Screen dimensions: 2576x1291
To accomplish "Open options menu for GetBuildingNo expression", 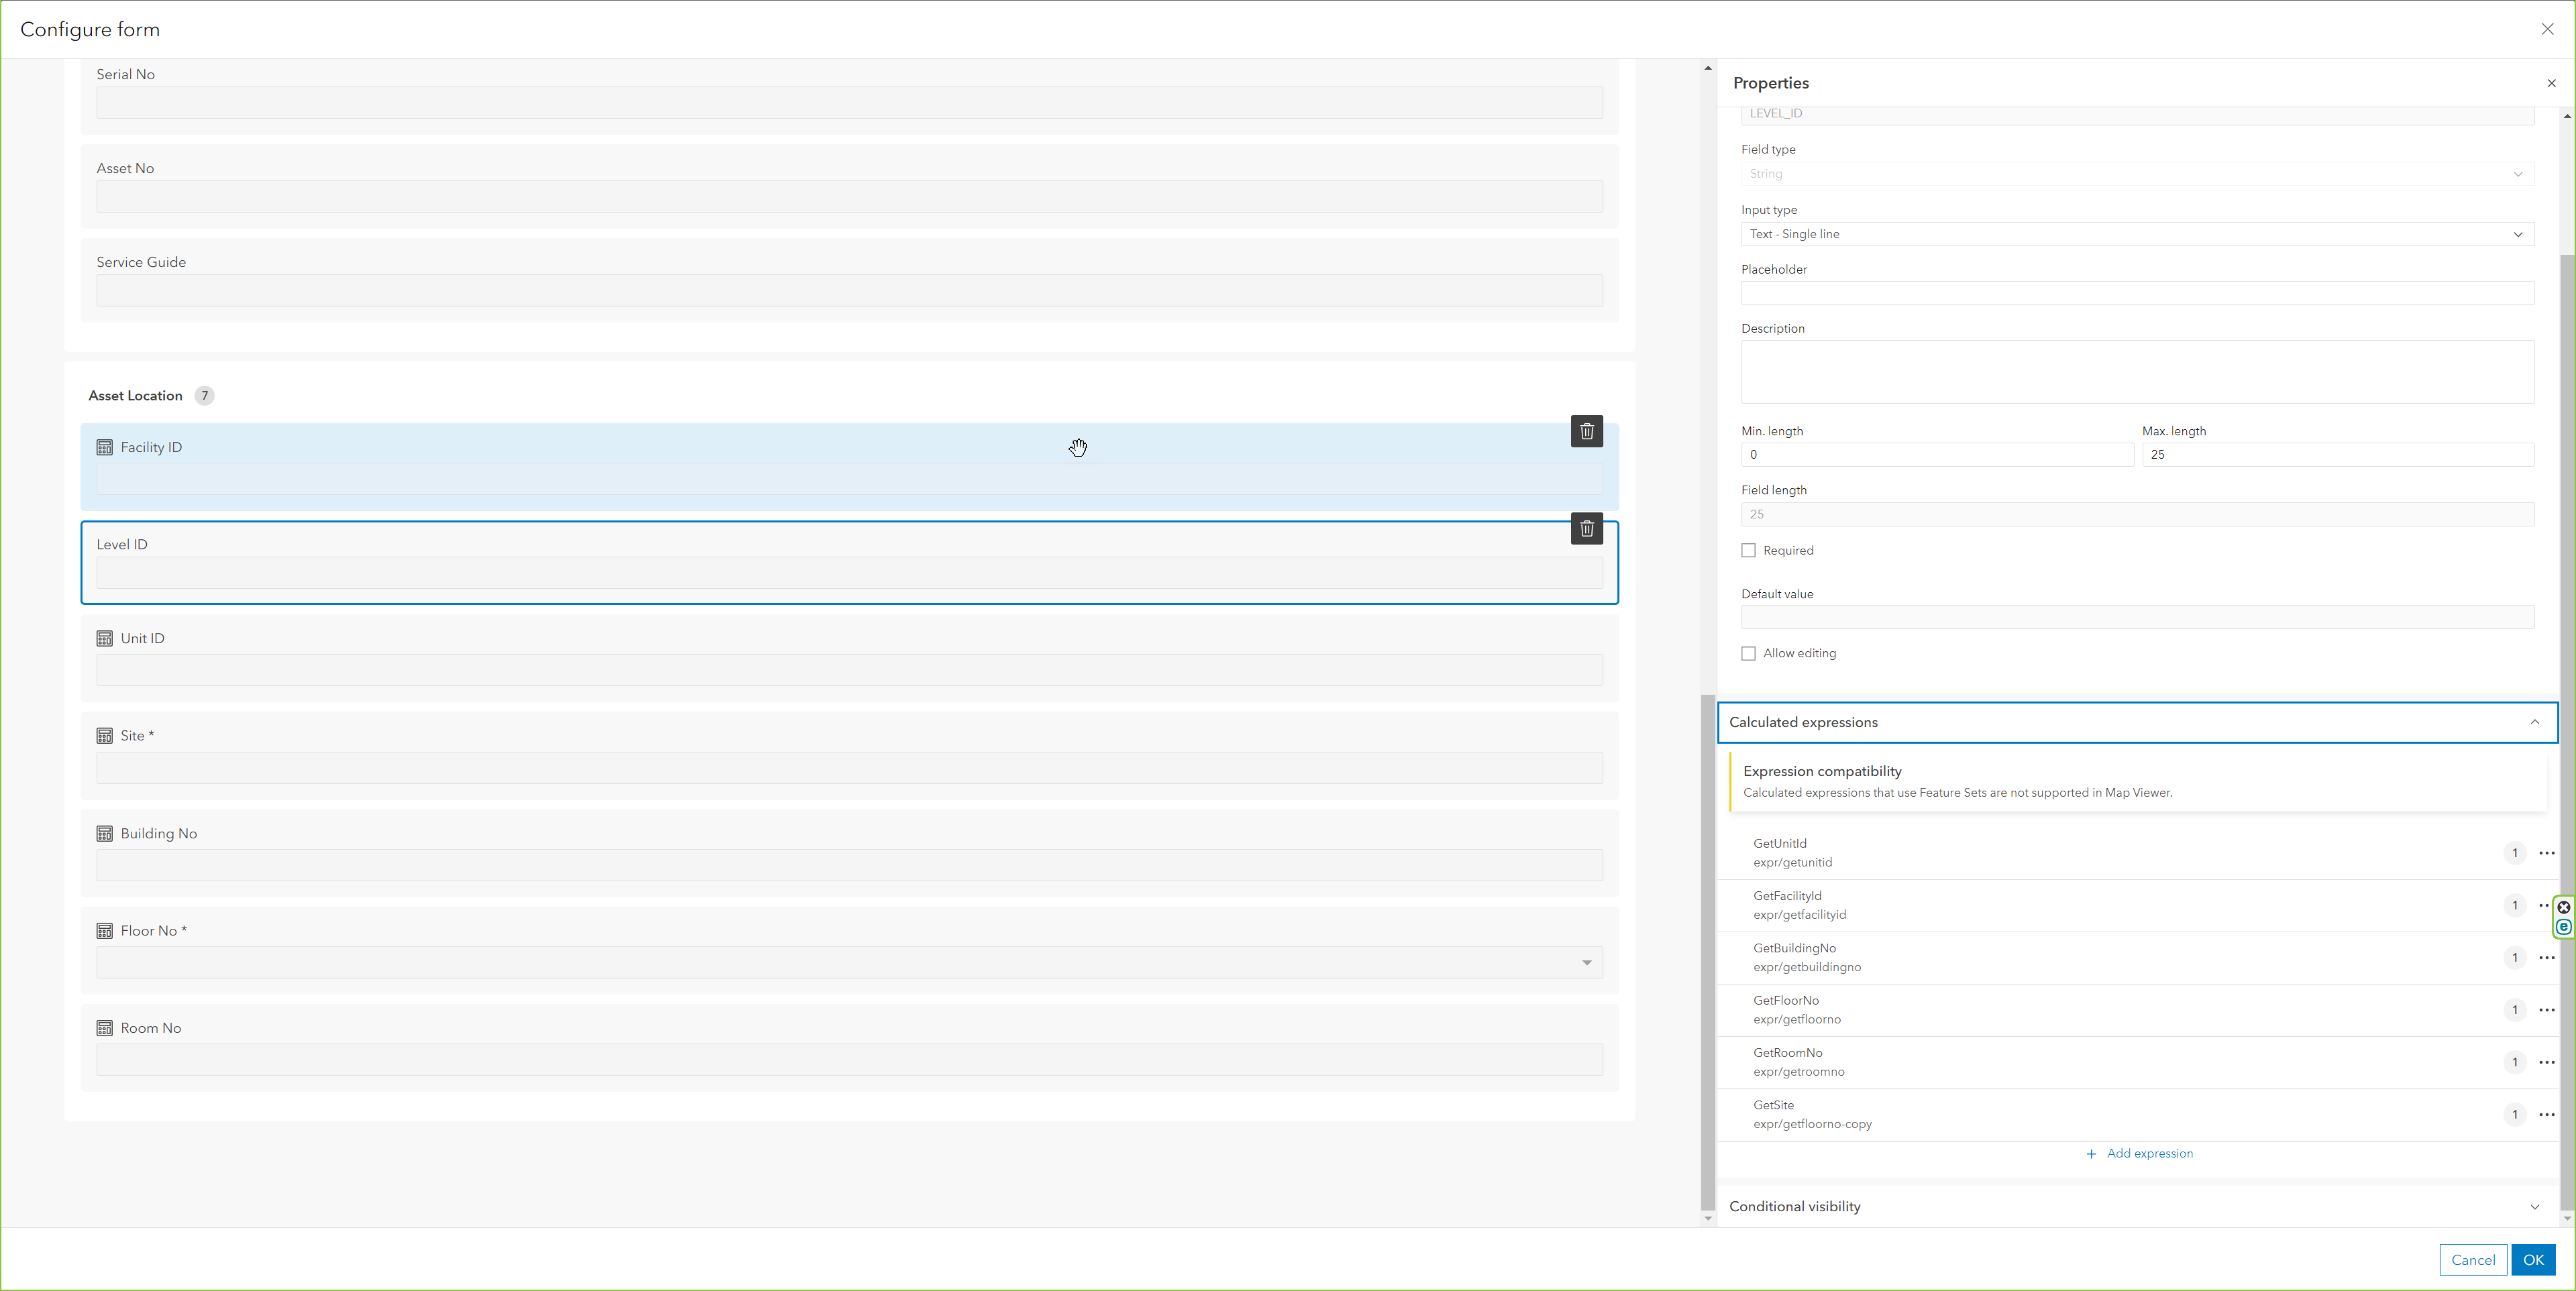I will pos(2546,958).
